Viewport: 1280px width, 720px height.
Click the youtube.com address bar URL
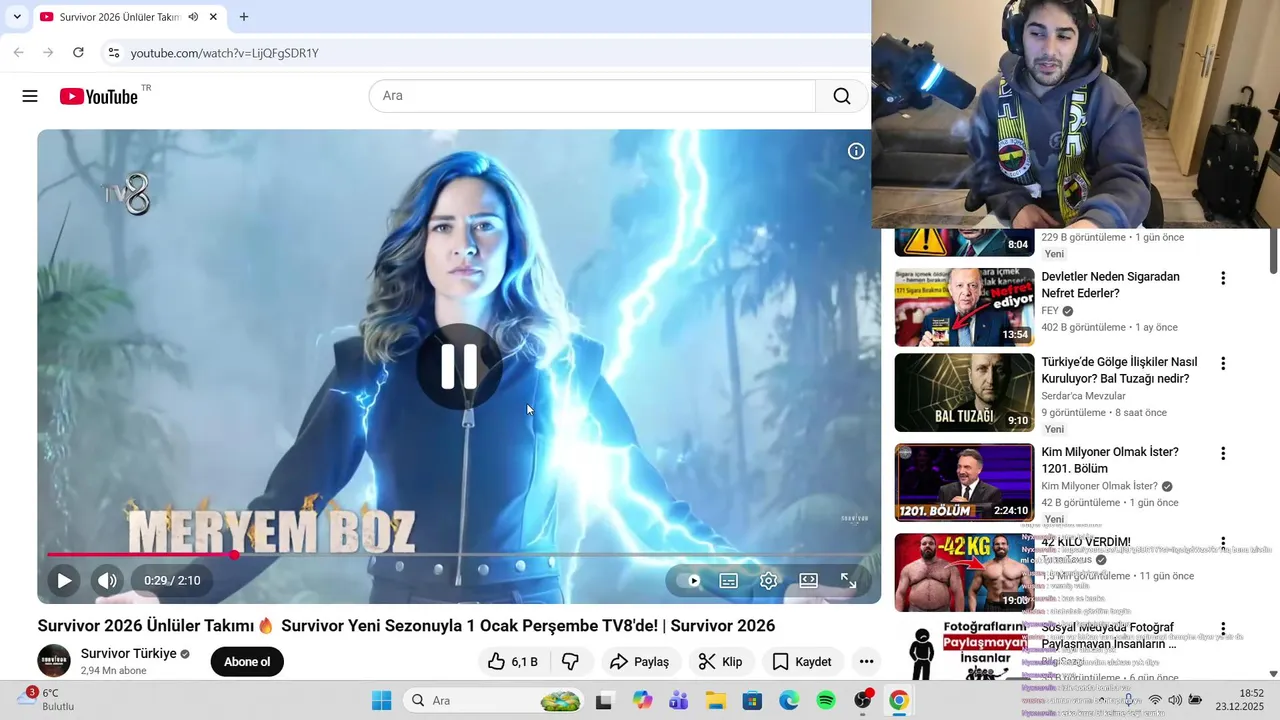click(224, 53)
